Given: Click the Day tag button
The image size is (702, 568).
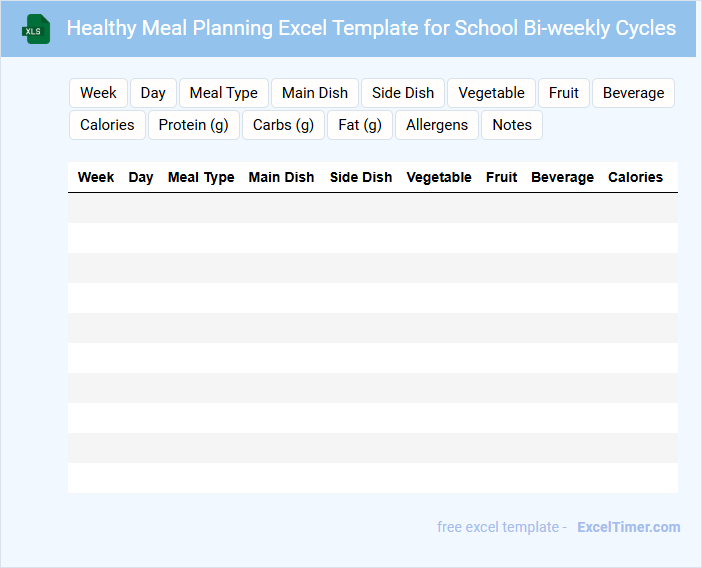Looking at the screenshot, I should coord(153,93).
